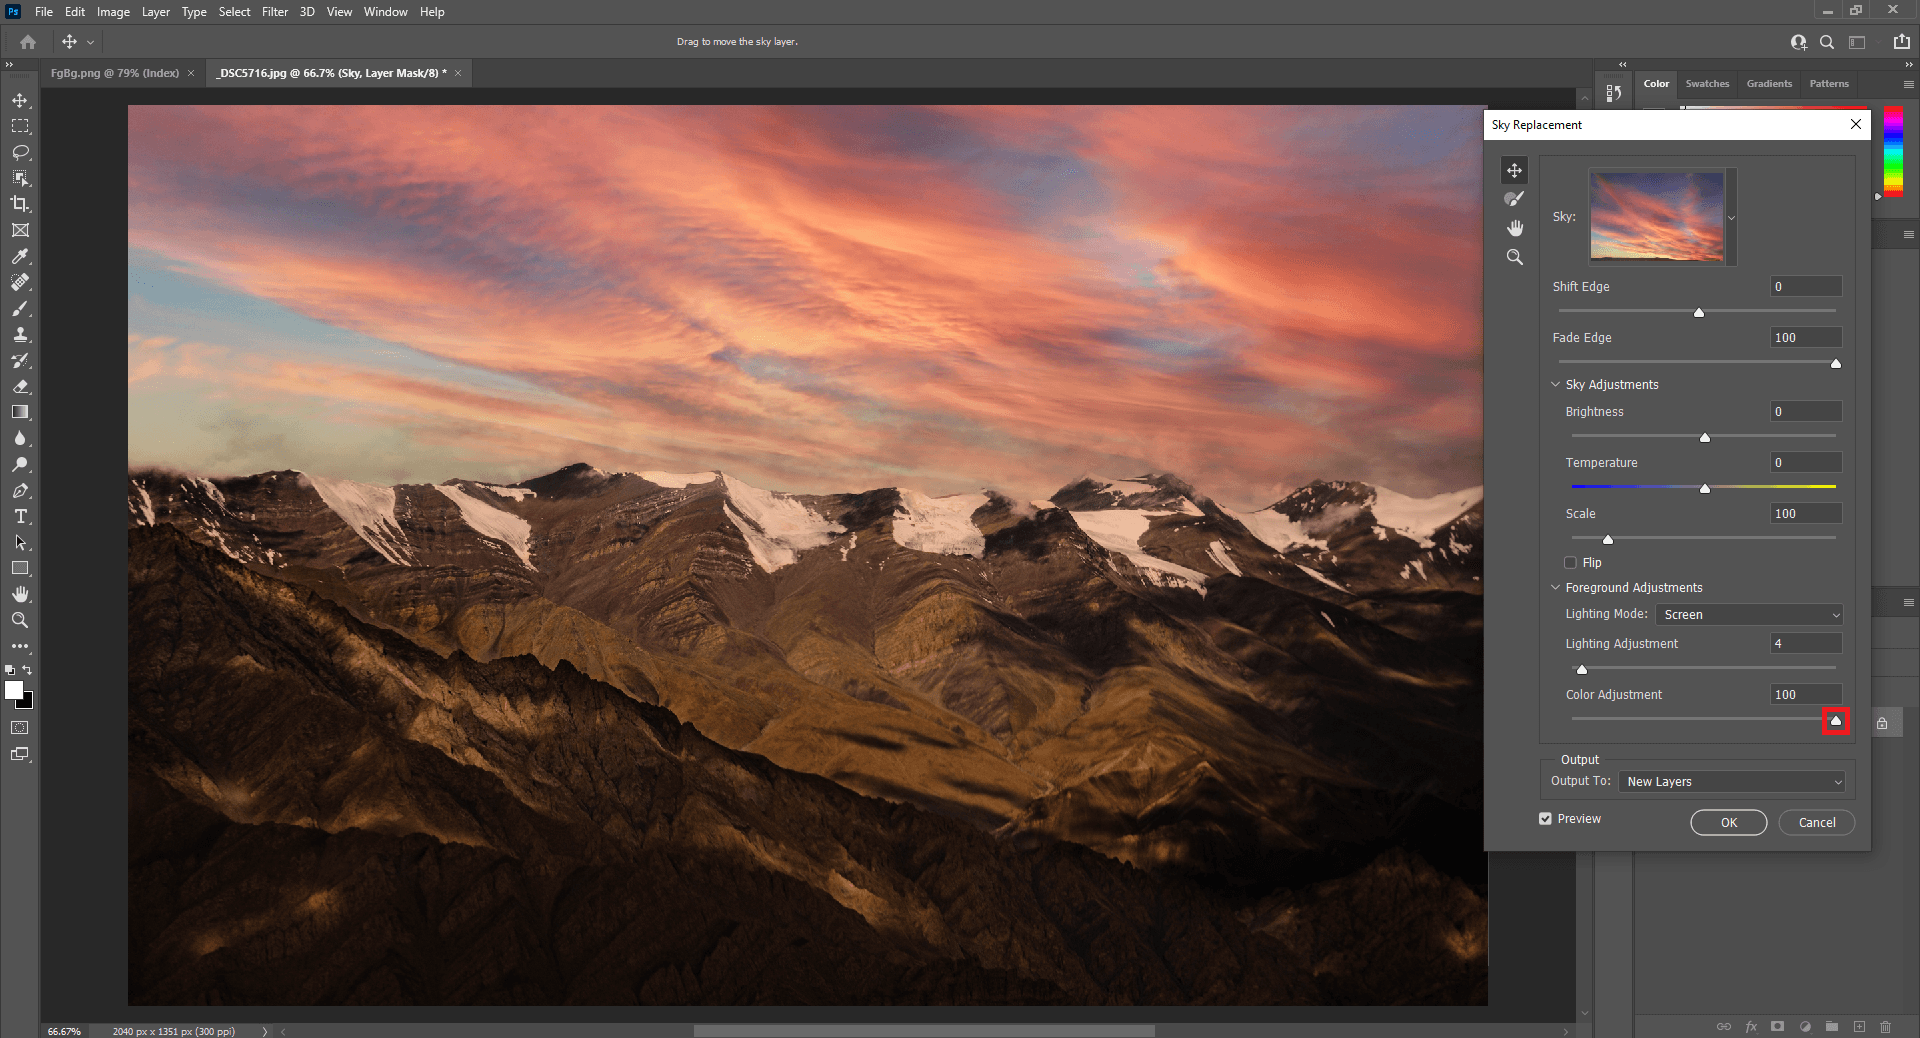Select the Crop tool in left toolbar

click(x=20, y=204)
